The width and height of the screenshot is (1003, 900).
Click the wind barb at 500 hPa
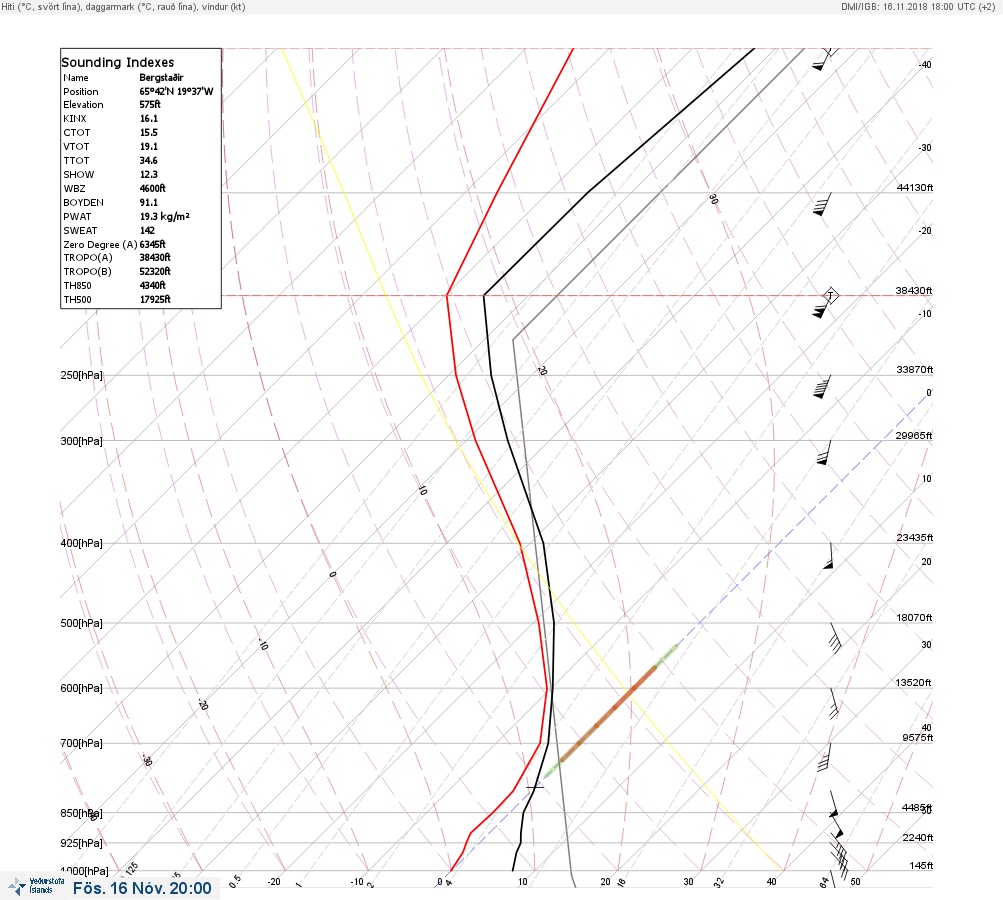(835, 638)
